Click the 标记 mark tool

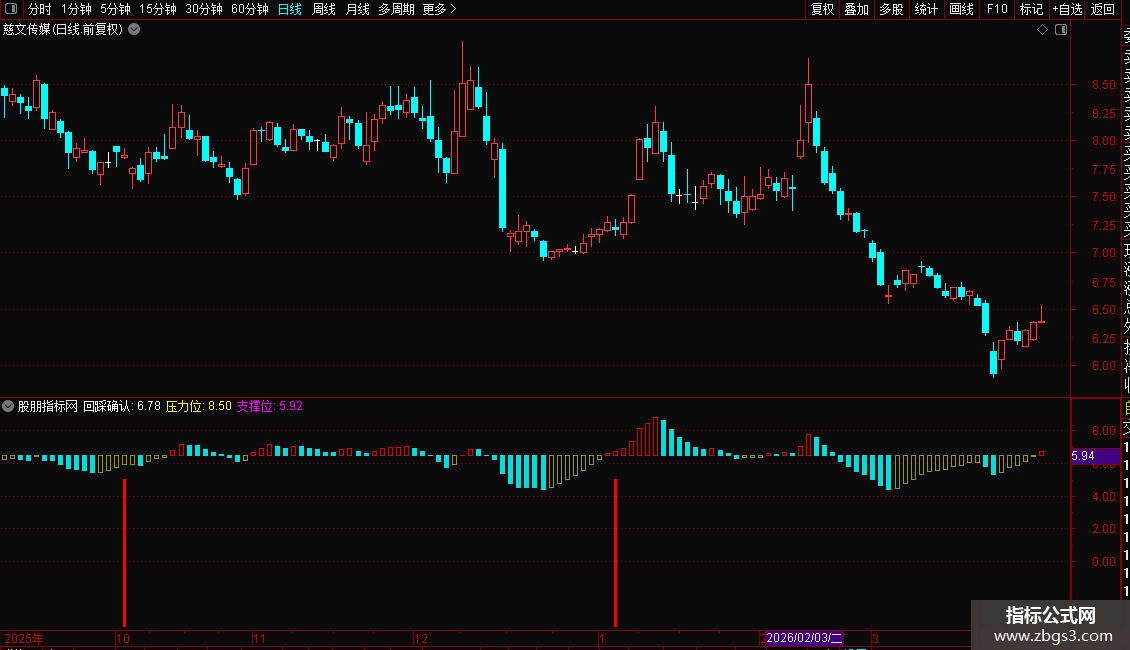coord(1031,9)
